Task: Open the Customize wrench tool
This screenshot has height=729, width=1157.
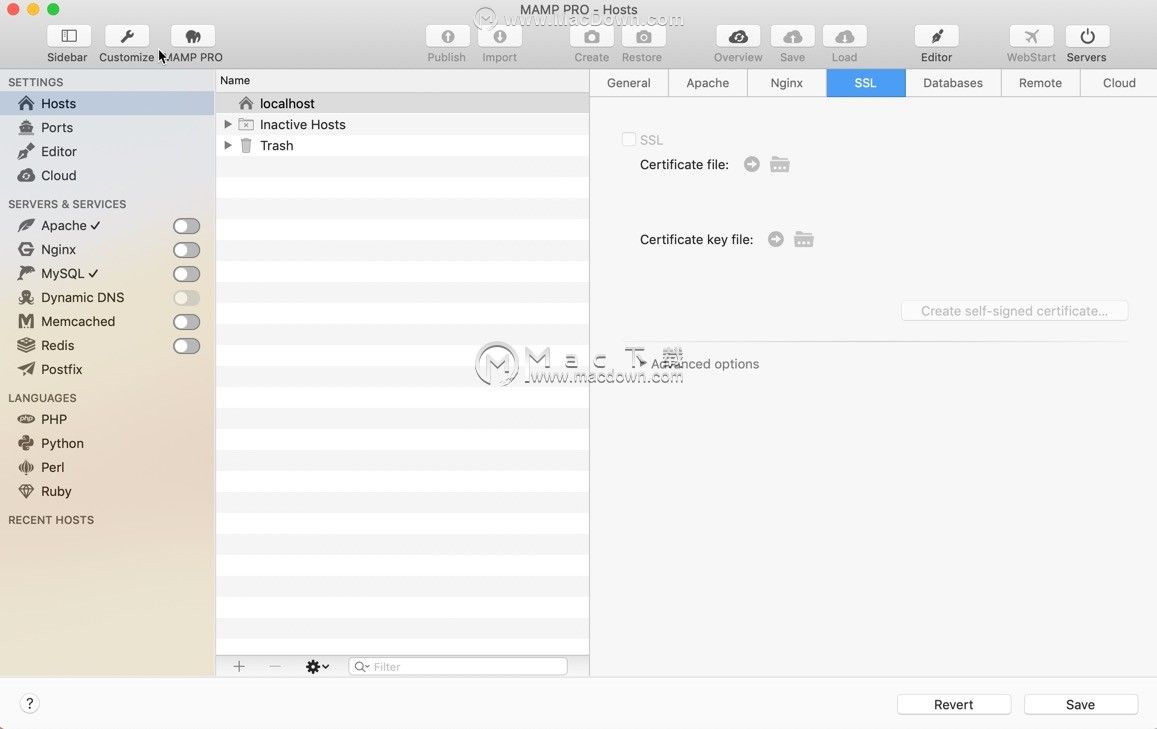Action: (x=127, y=36)
